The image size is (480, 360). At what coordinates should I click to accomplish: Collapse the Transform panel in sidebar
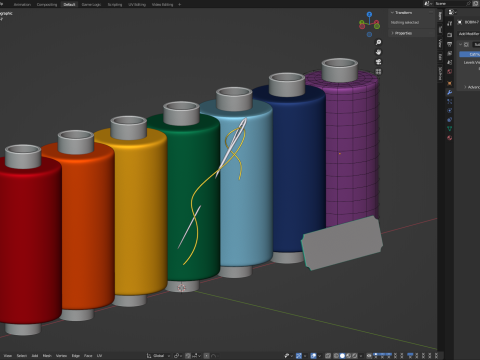(x=392, y=12)
